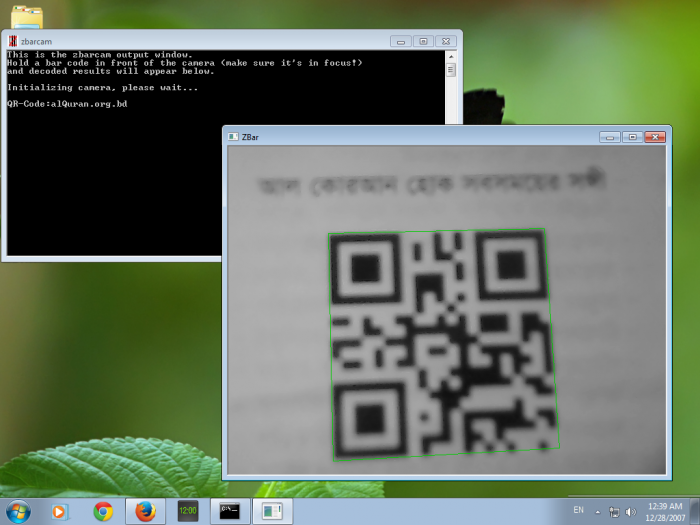
Task: Minimize the ZBar window
Action: pyautogui.click(x=610, y=137)
